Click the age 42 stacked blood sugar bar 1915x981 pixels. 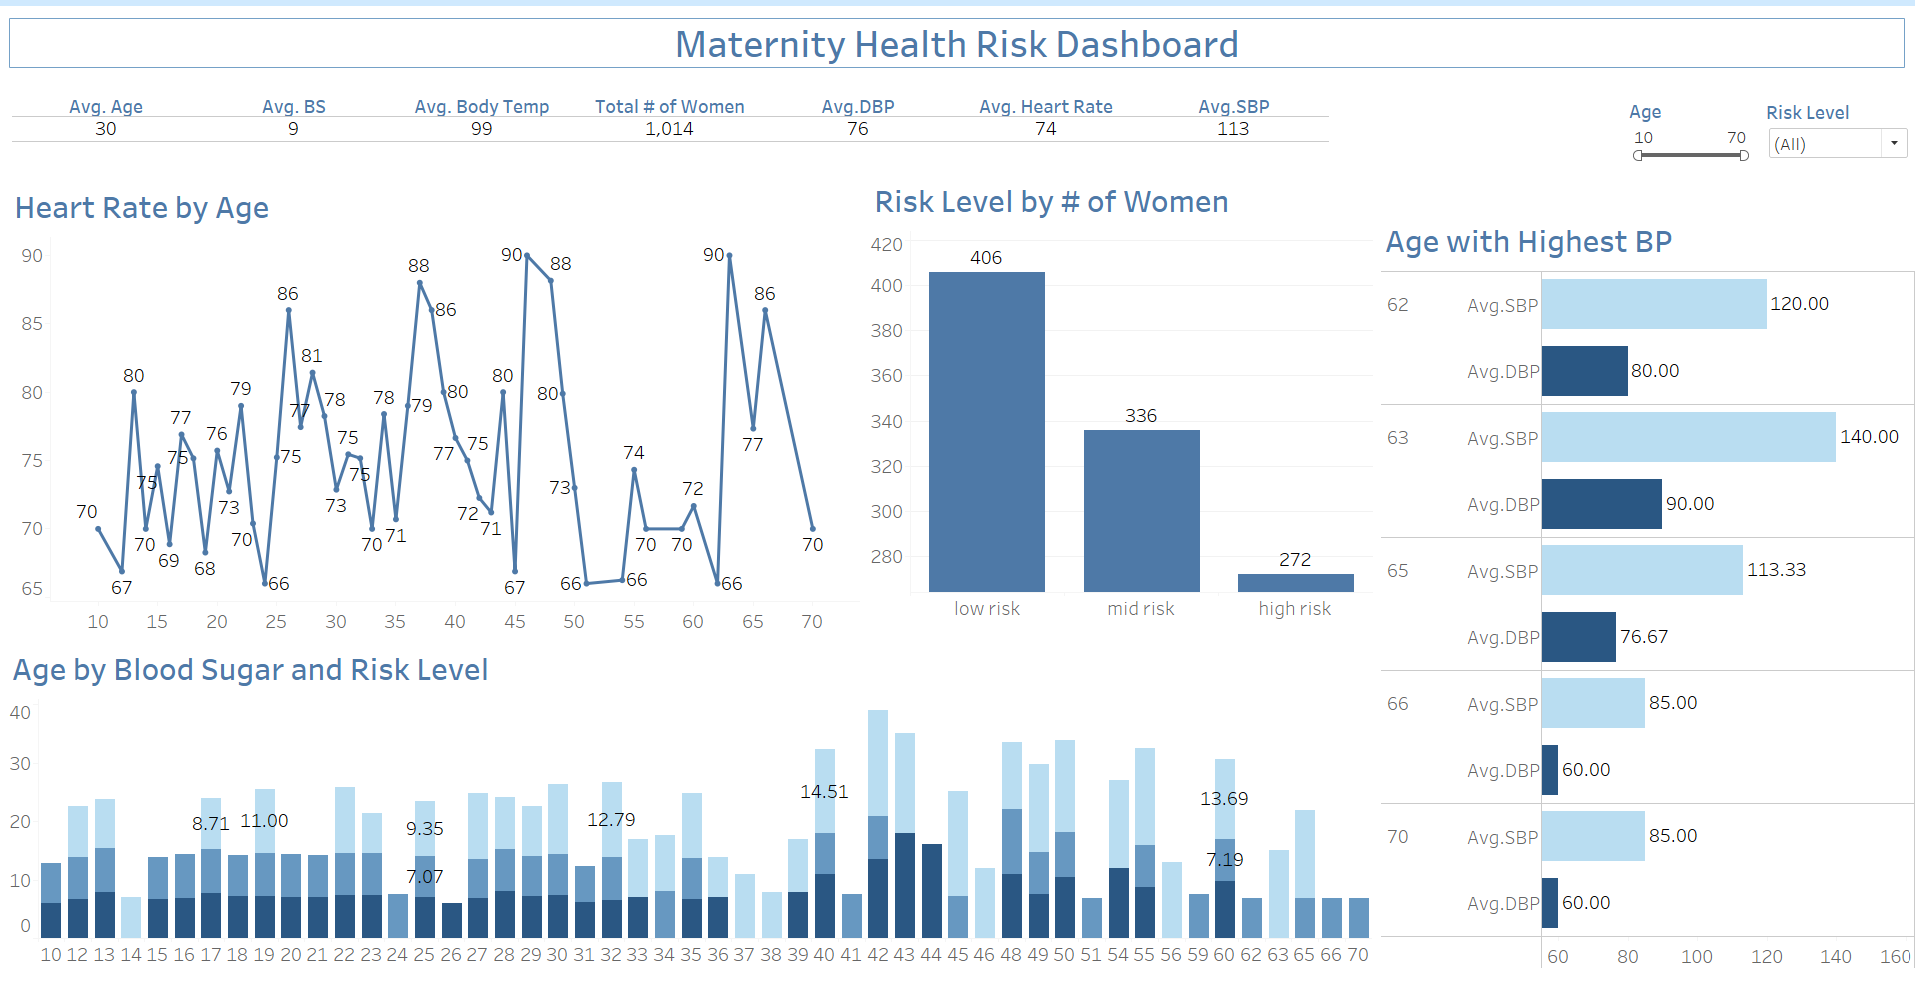pyautogui.click(x=878, y=825)
